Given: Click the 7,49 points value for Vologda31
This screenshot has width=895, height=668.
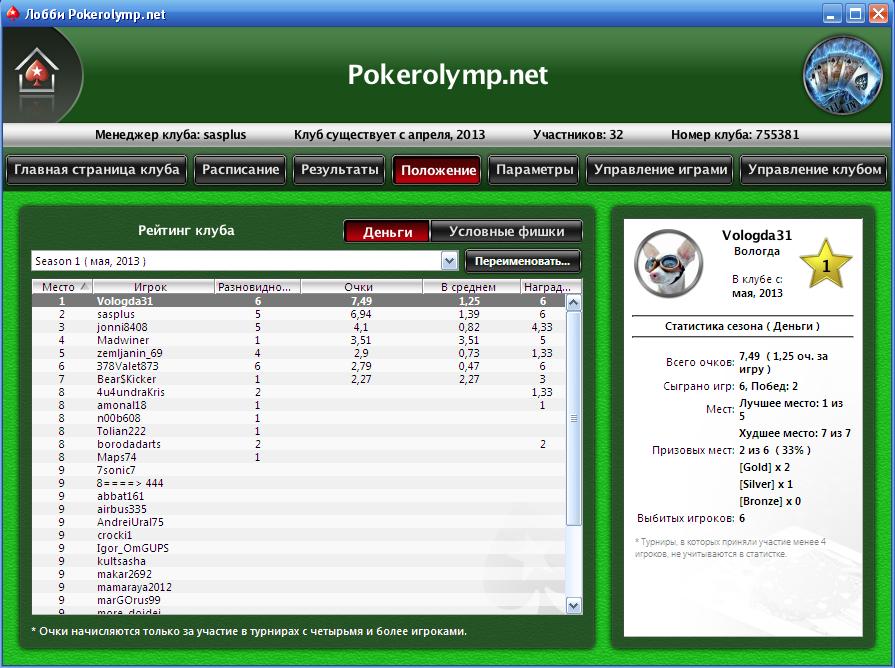Looking at the screenshot, I should click(361, 301).
